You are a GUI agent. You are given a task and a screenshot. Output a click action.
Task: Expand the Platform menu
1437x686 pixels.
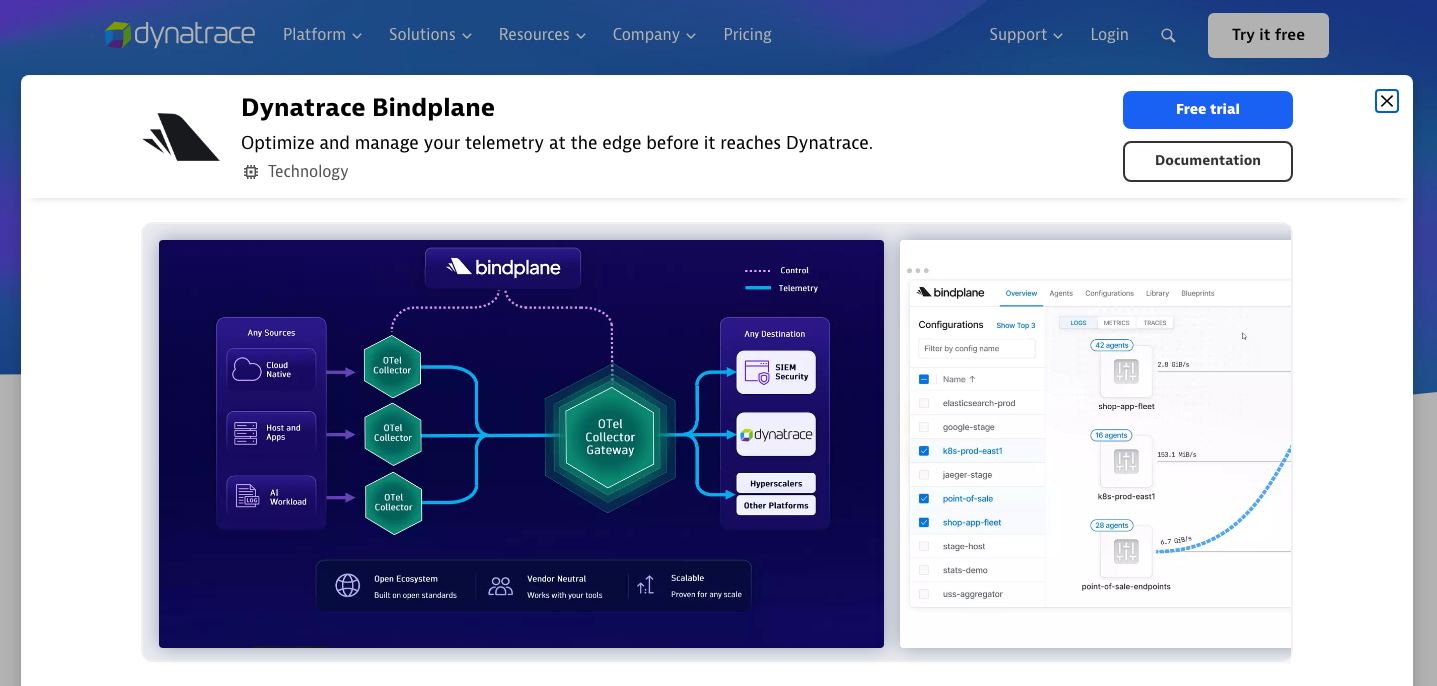coord(322,34)
